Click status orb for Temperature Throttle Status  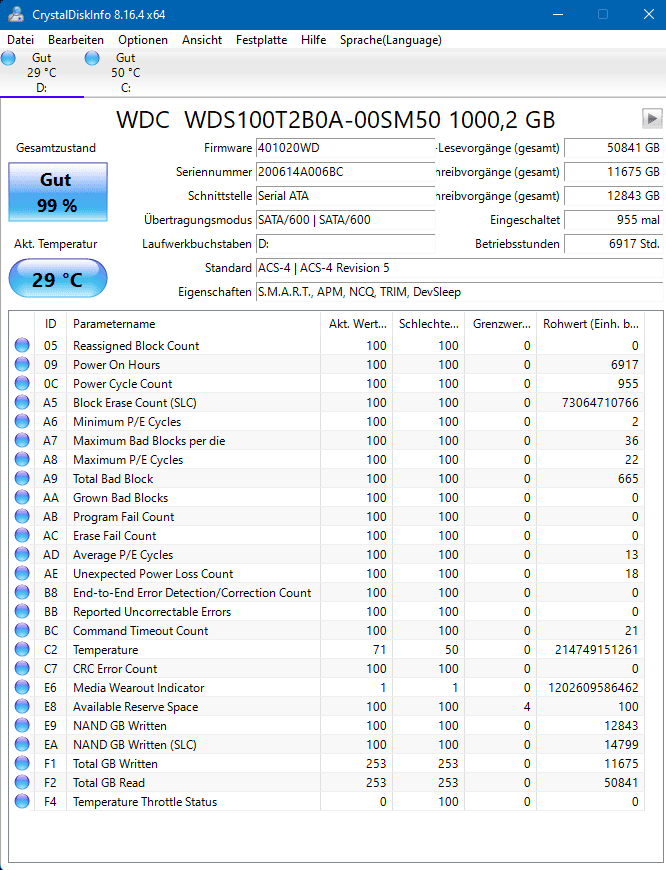point(22,802)
